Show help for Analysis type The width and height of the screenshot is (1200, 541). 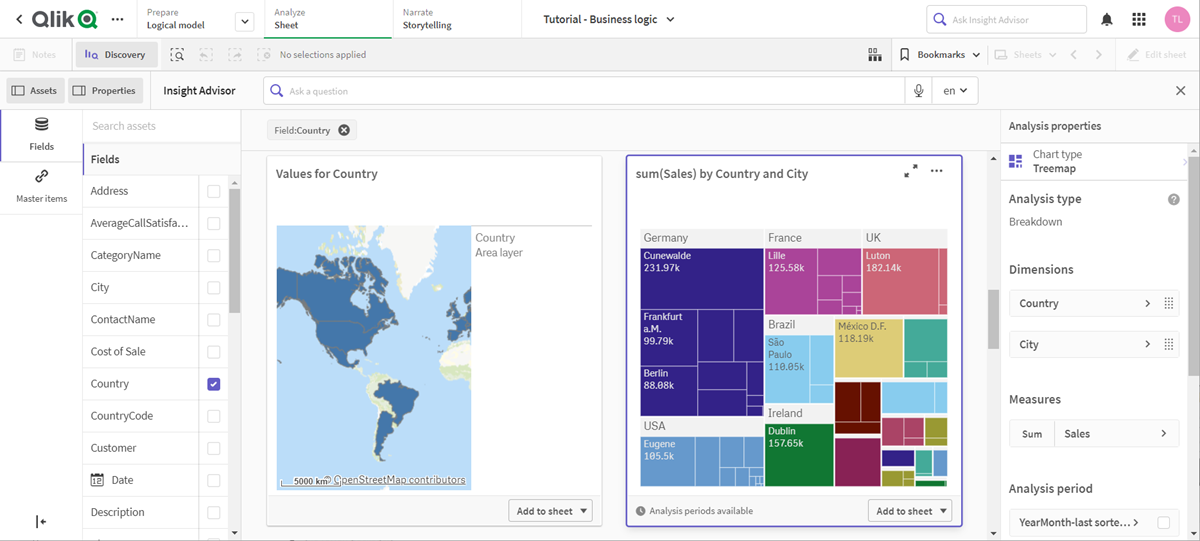(x=1174, y=200)
